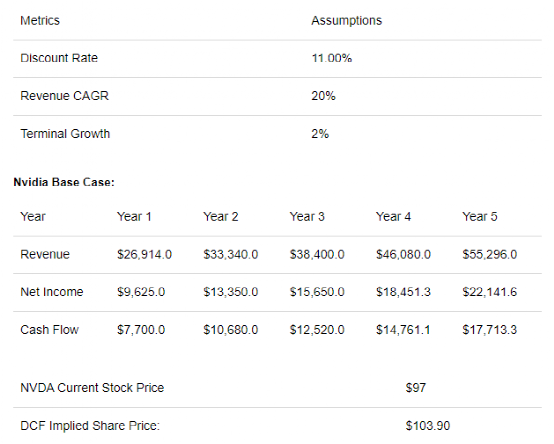Select the Metrics column header

pyautogui.click(x=40, y=20)
